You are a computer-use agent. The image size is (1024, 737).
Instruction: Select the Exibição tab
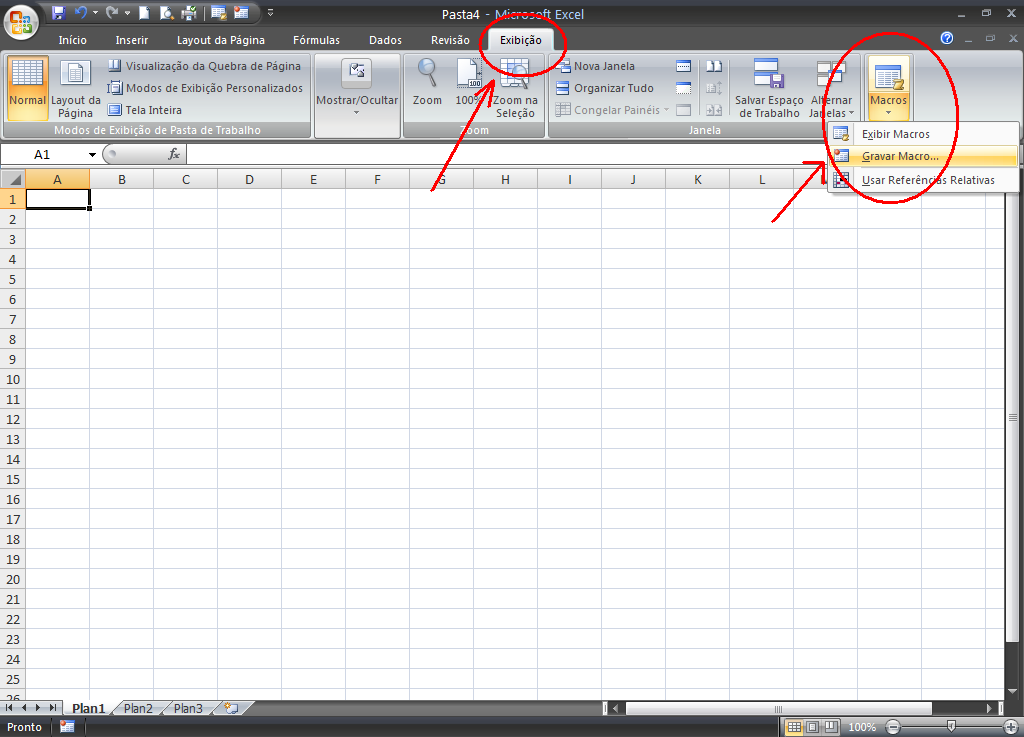(520, 40)
